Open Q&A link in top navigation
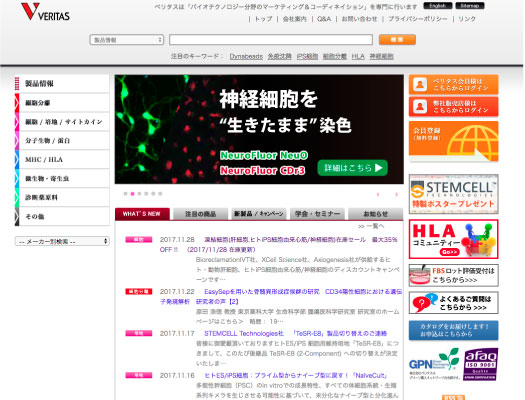Screen dimensions: 525x400 click(324, 19)
